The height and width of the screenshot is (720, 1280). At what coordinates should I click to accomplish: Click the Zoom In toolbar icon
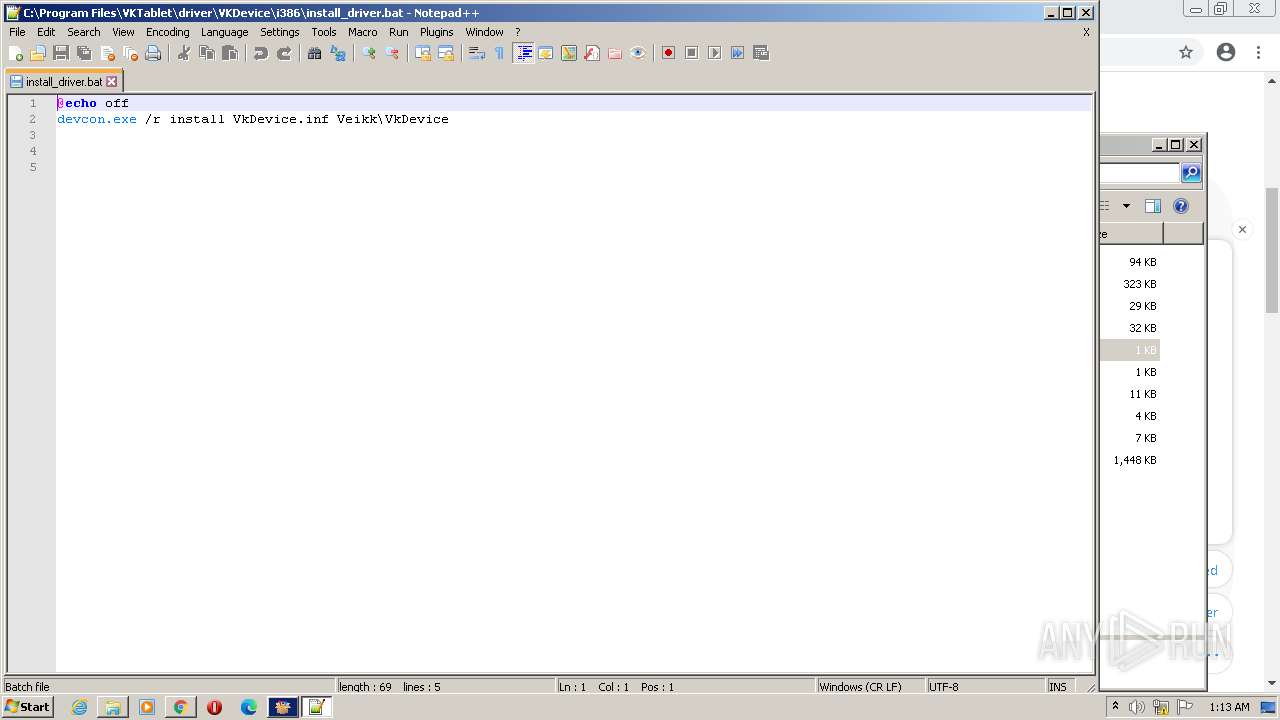click(x=369, y=53)
